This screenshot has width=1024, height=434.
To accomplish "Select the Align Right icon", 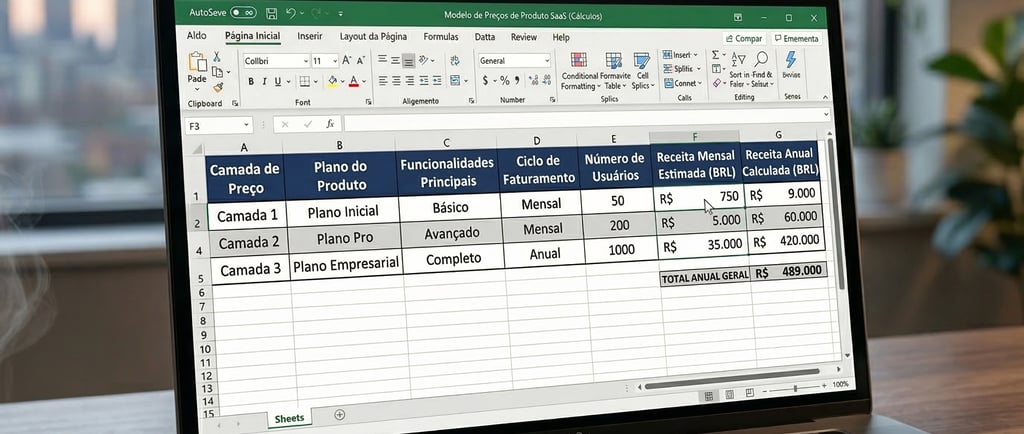I will [409, 81].
